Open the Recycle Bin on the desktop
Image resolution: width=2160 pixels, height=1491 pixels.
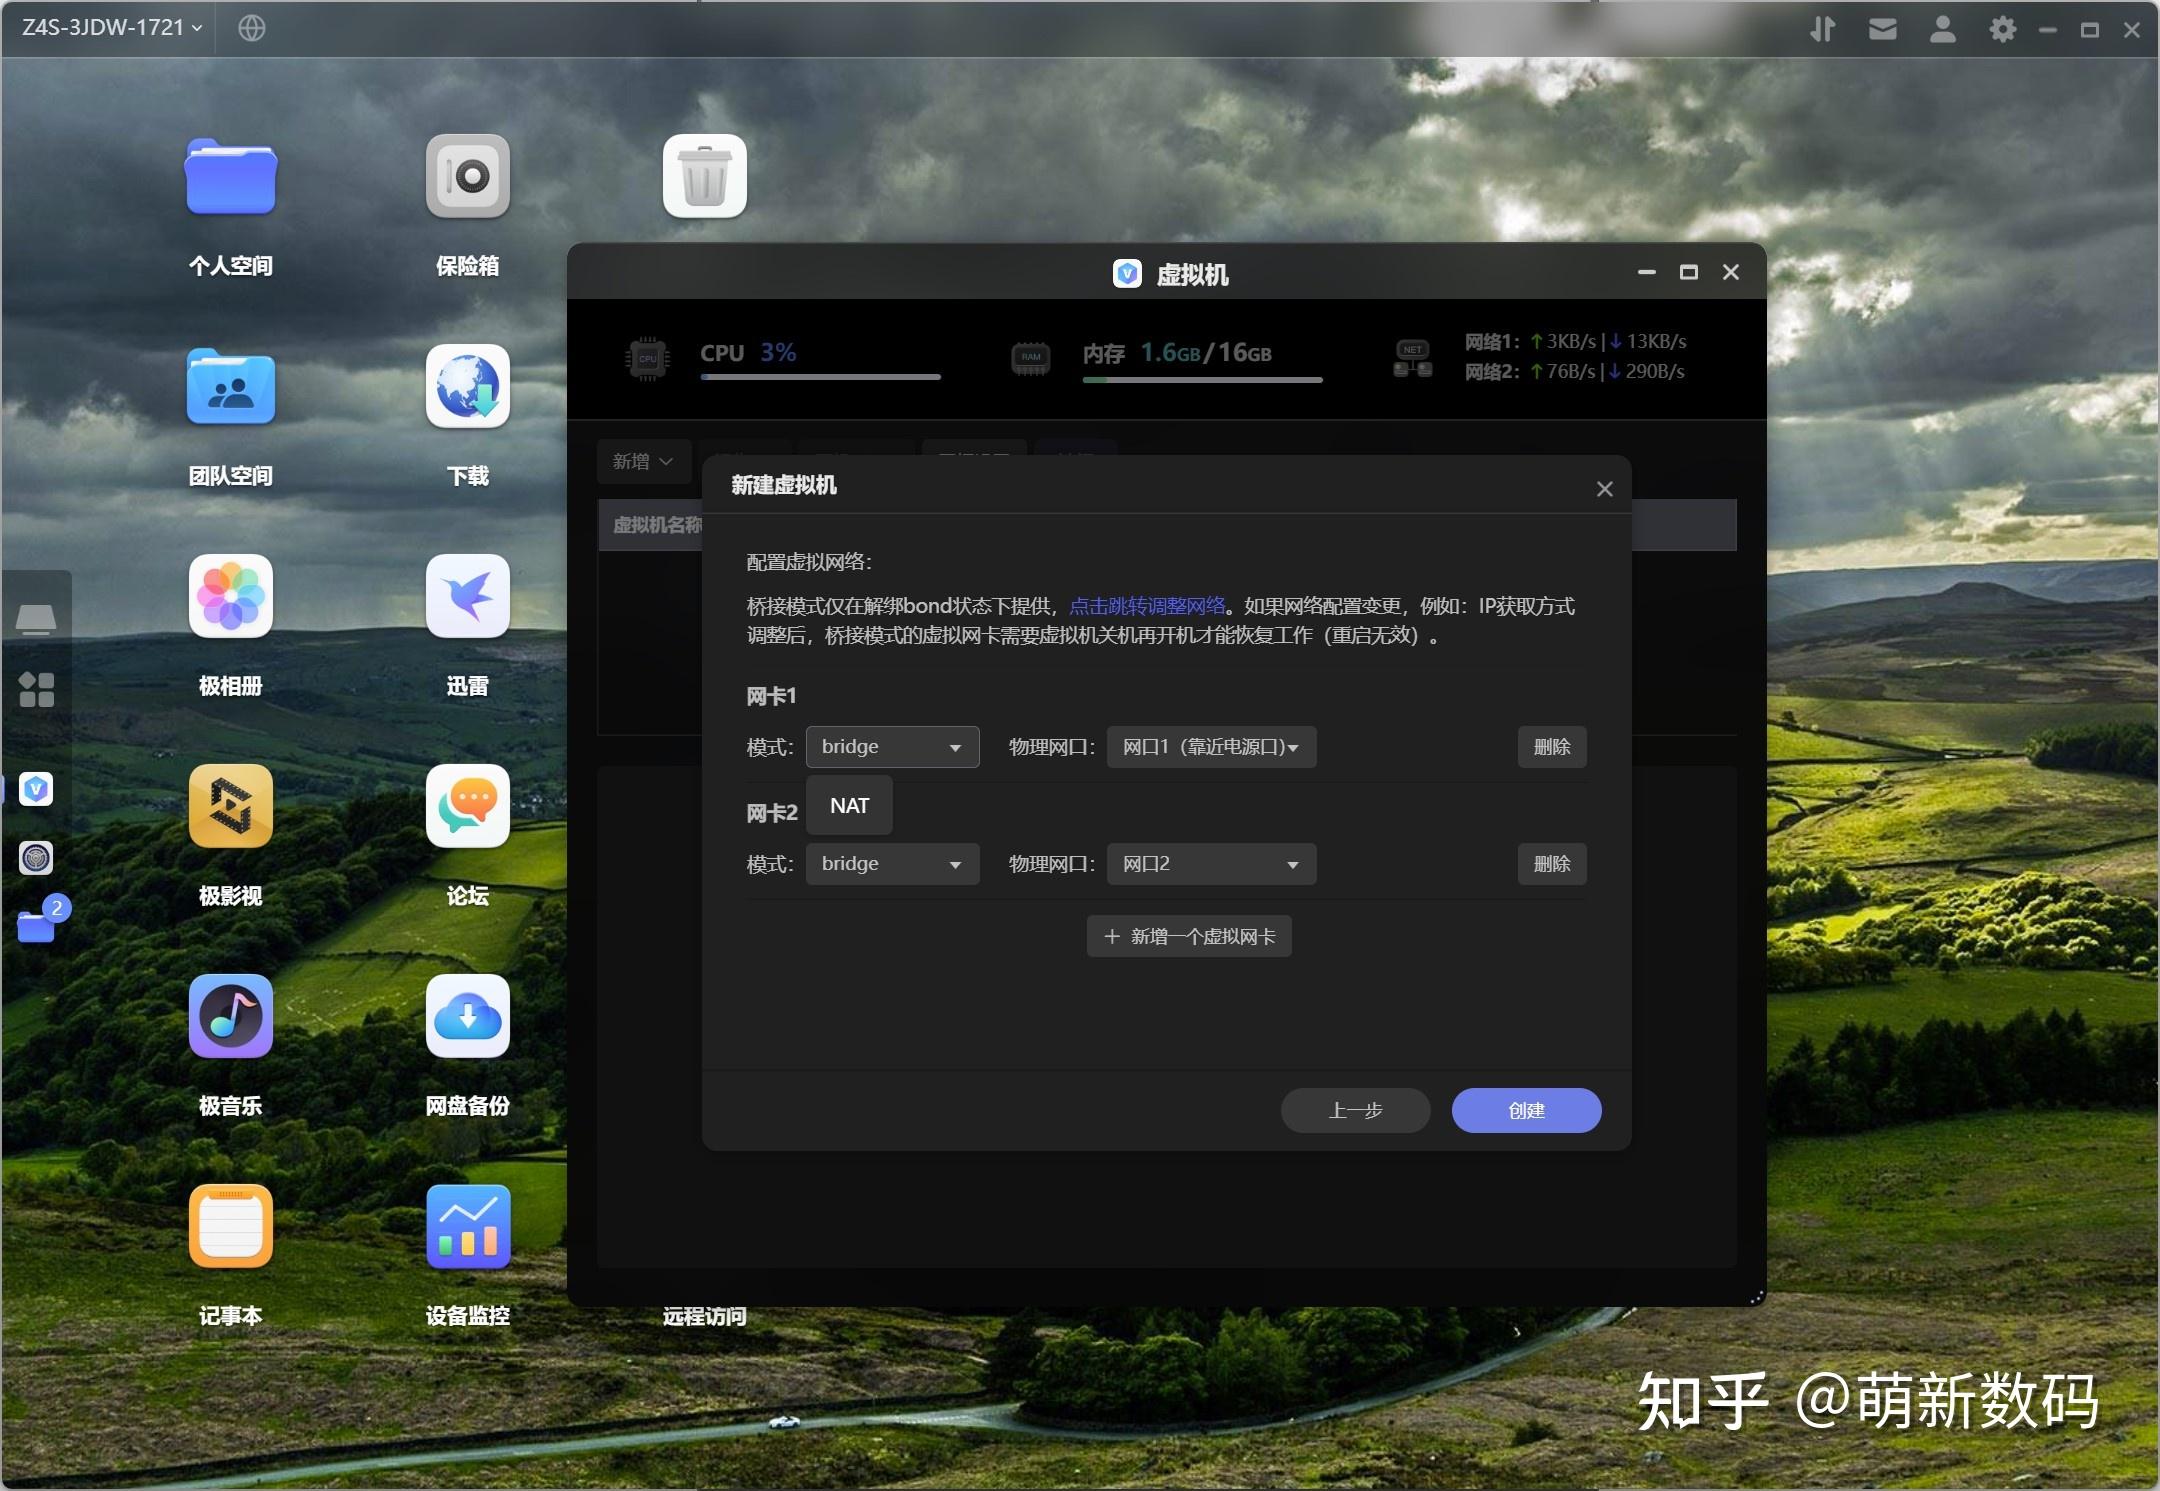coord(703,176)
